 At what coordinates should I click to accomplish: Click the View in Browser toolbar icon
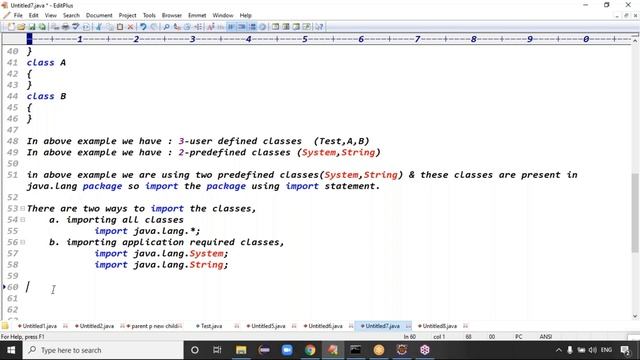87,27
